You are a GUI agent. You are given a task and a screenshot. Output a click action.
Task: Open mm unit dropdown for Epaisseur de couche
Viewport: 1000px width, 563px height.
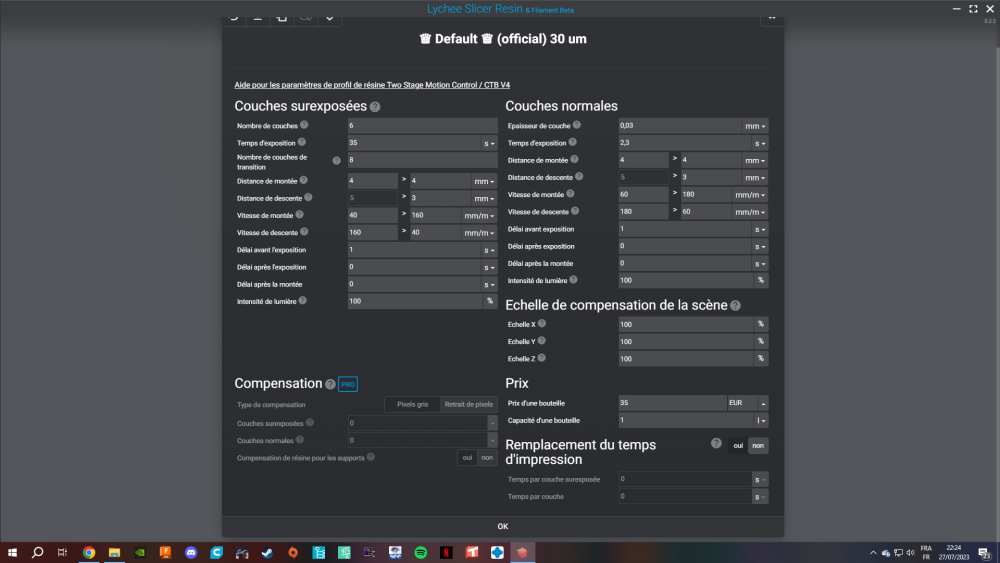(755, 126)
